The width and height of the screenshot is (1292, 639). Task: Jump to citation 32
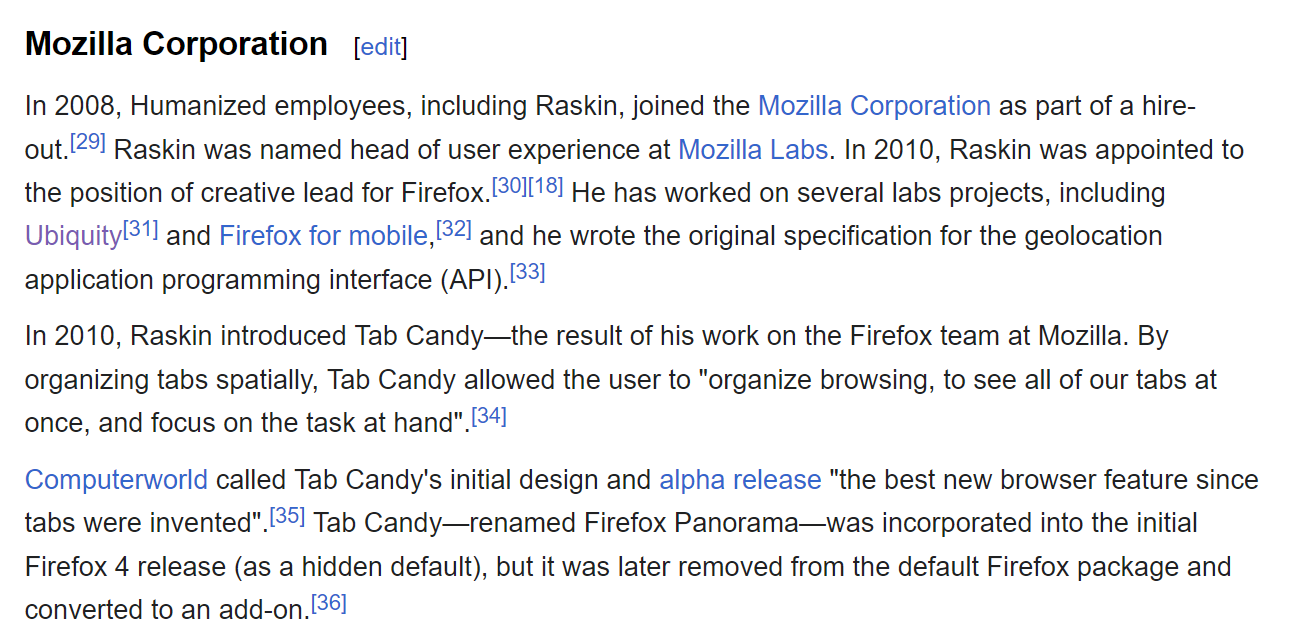coord(454,229)
